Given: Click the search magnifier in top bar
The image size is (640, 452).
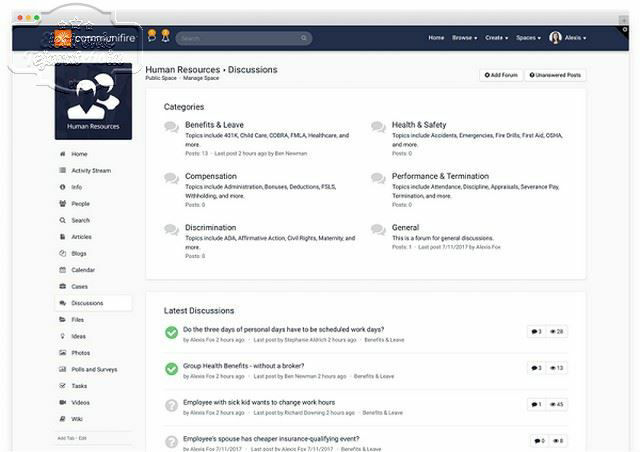Looking at the screenshot, I should (x=304, y=38).
